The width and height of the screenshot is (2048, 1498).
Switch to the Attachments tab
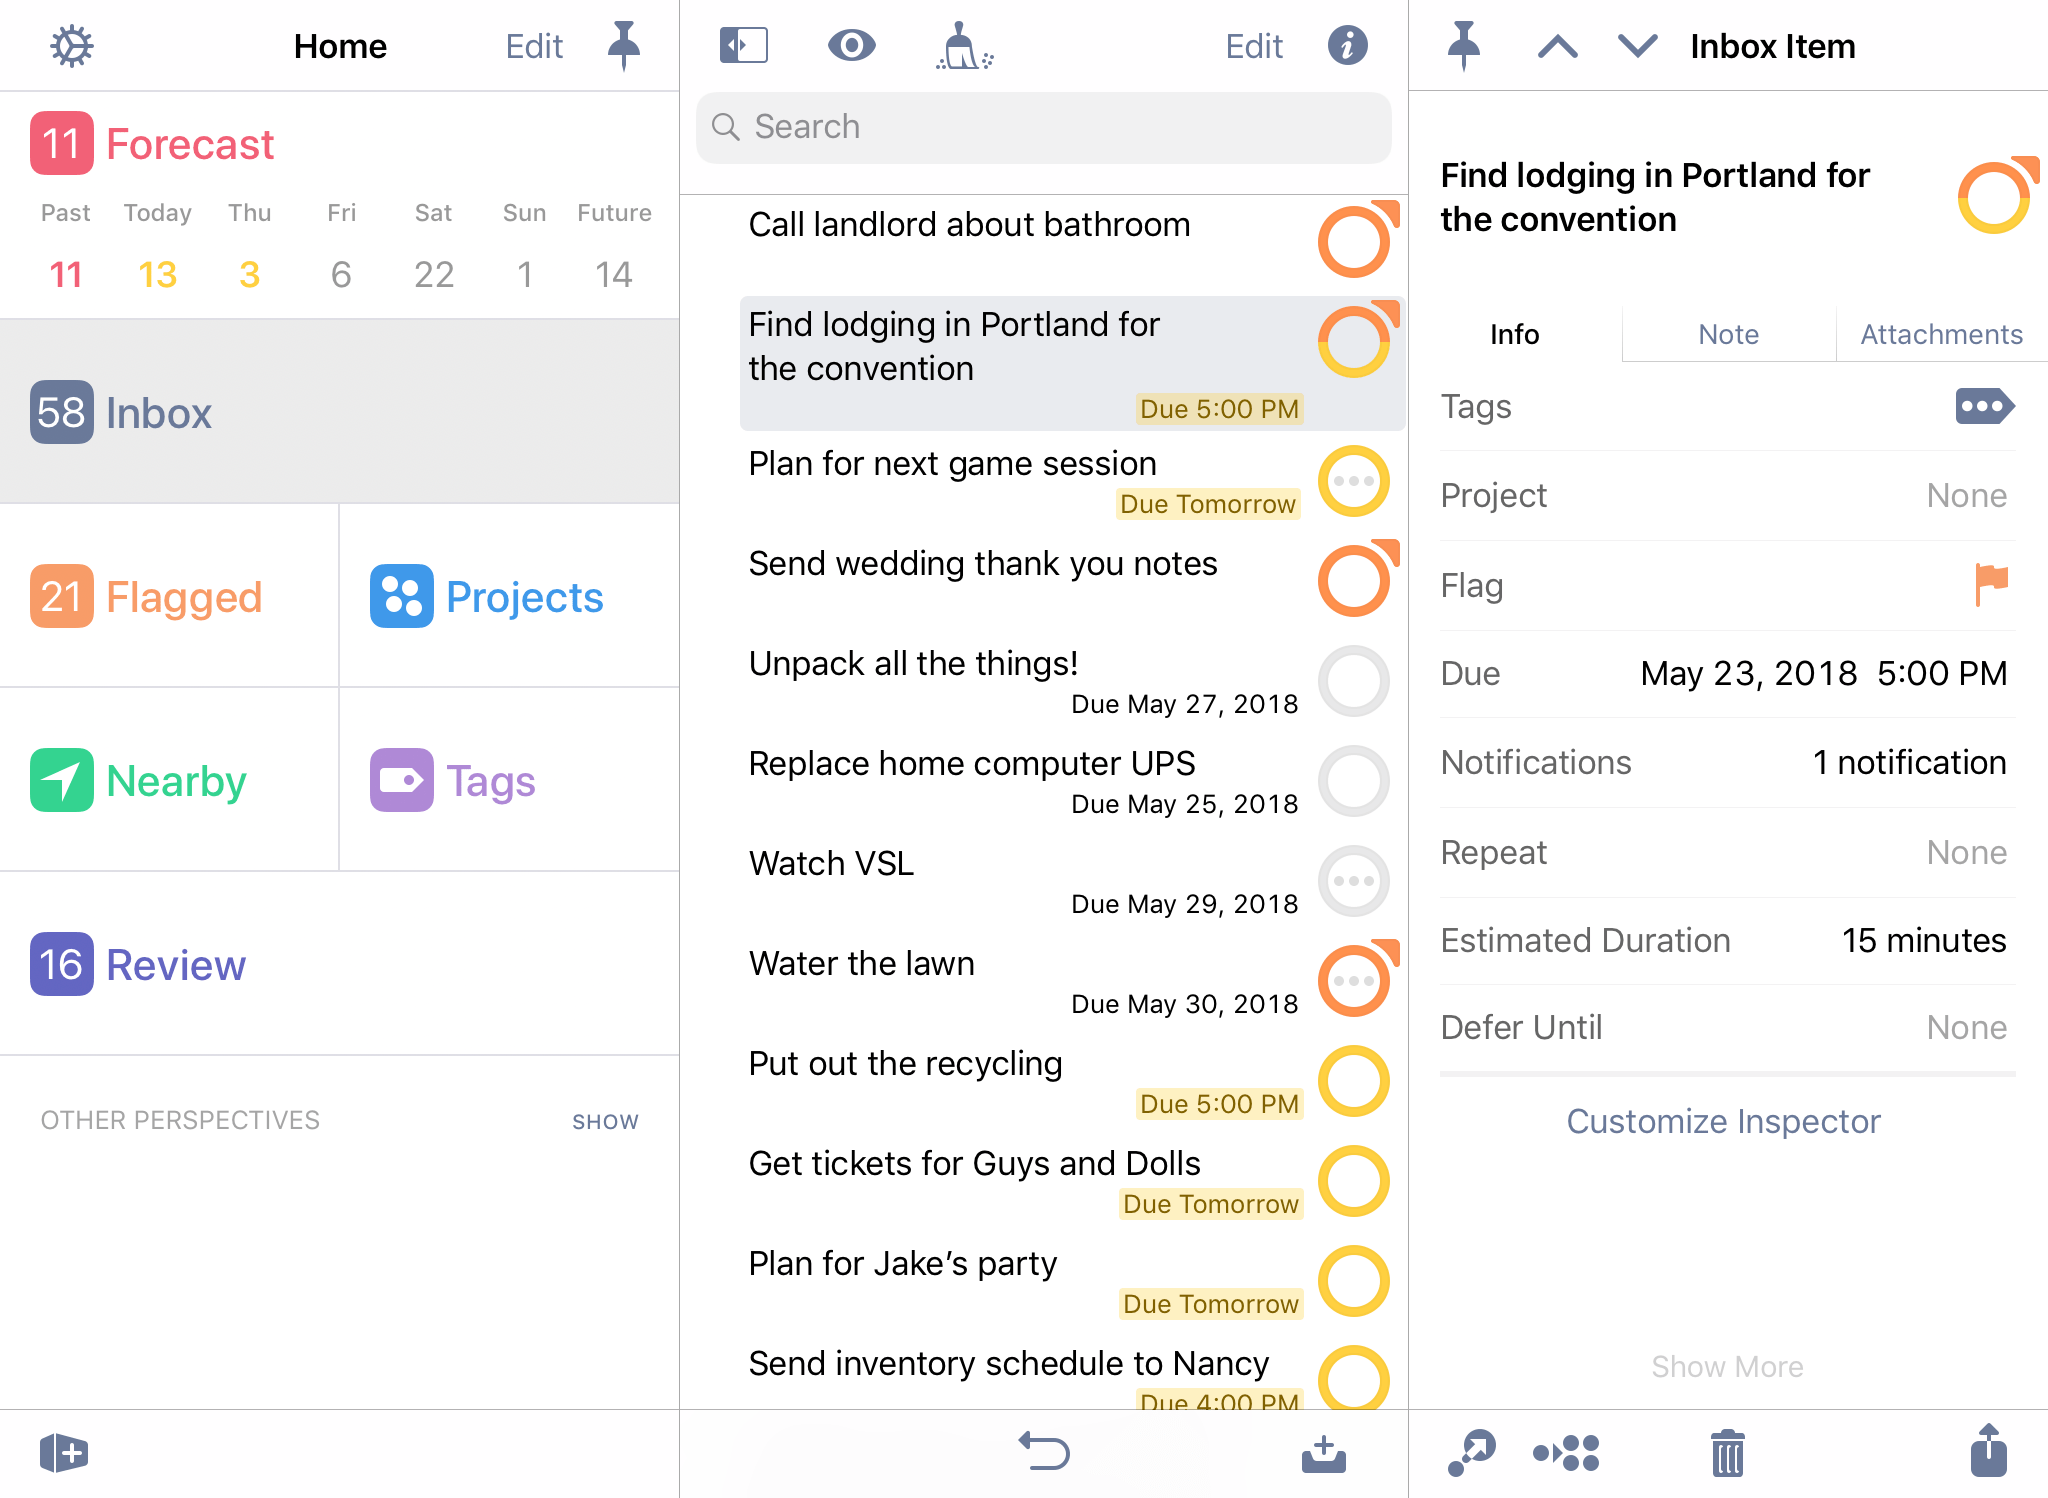pyautogui.click(x=1941, y=334)
